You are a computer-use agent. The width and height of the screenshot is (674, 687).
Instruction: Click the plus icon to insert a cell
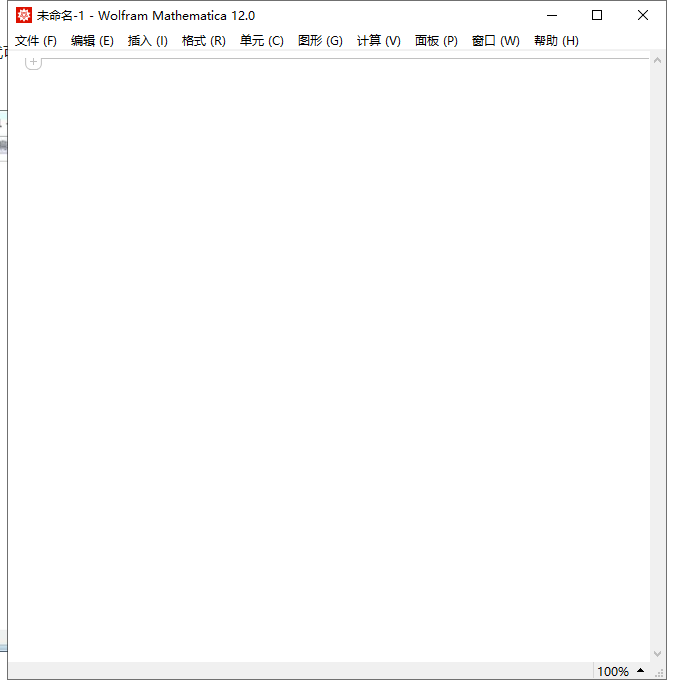click(33, 62)
